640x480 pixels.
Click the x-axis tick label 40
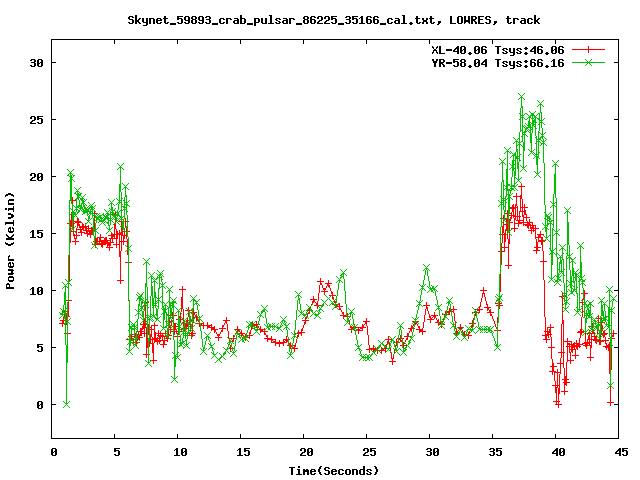coord(558,452)
